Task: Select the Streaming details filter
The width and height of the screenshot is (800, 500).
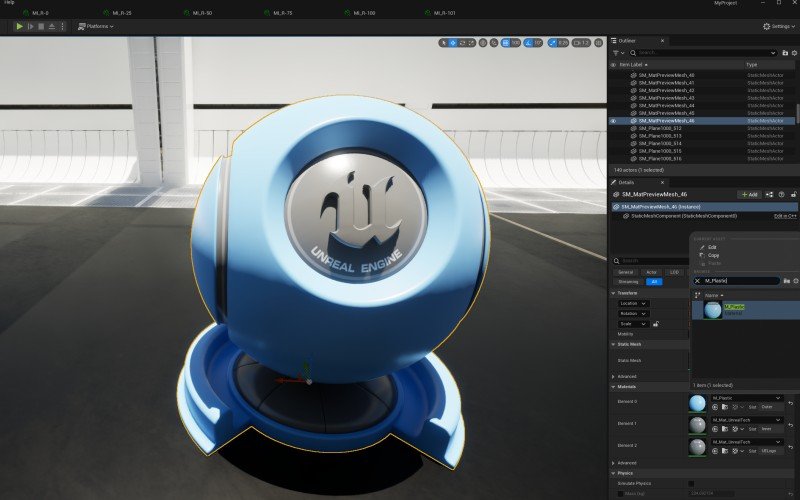Action: pos(628,282)
